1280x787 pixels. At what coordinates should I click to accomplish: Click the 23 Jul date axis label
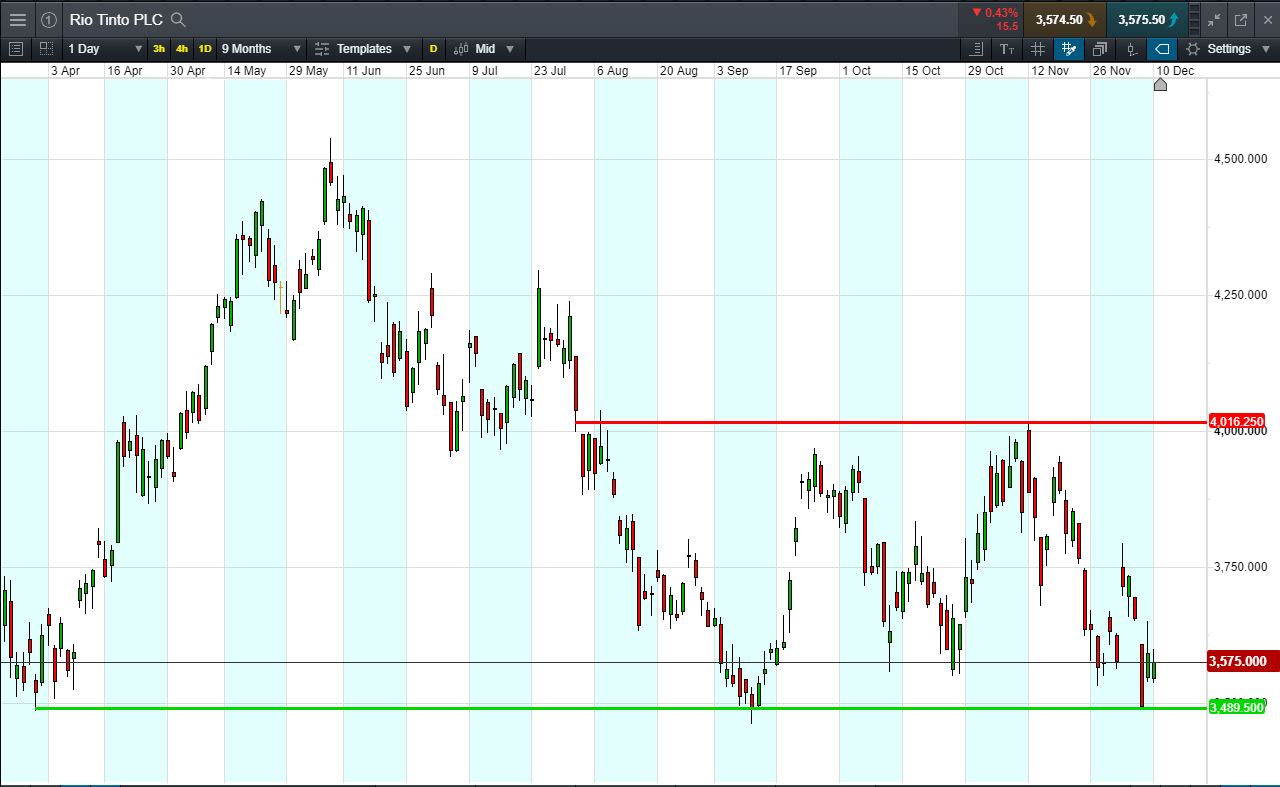pos(550,71)
